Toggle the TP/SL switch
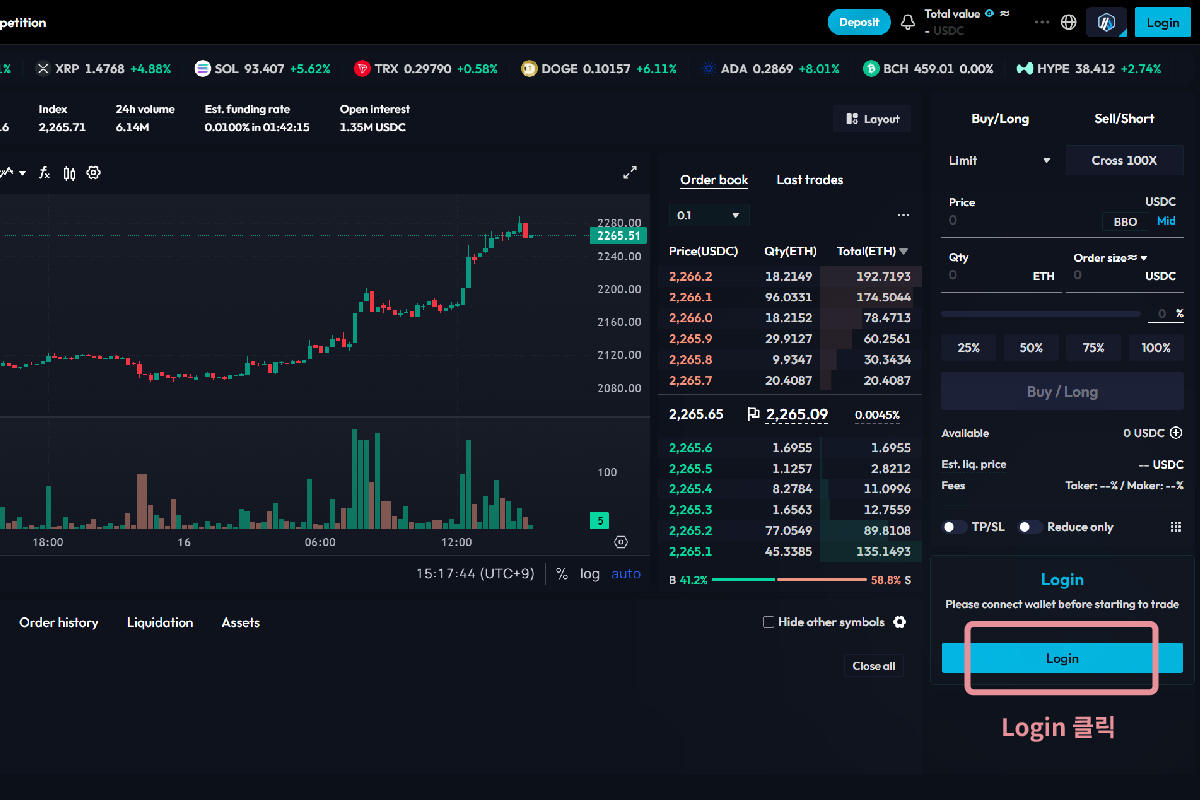1200x800 pixels. pyautogui.click(x=955, y=527)
